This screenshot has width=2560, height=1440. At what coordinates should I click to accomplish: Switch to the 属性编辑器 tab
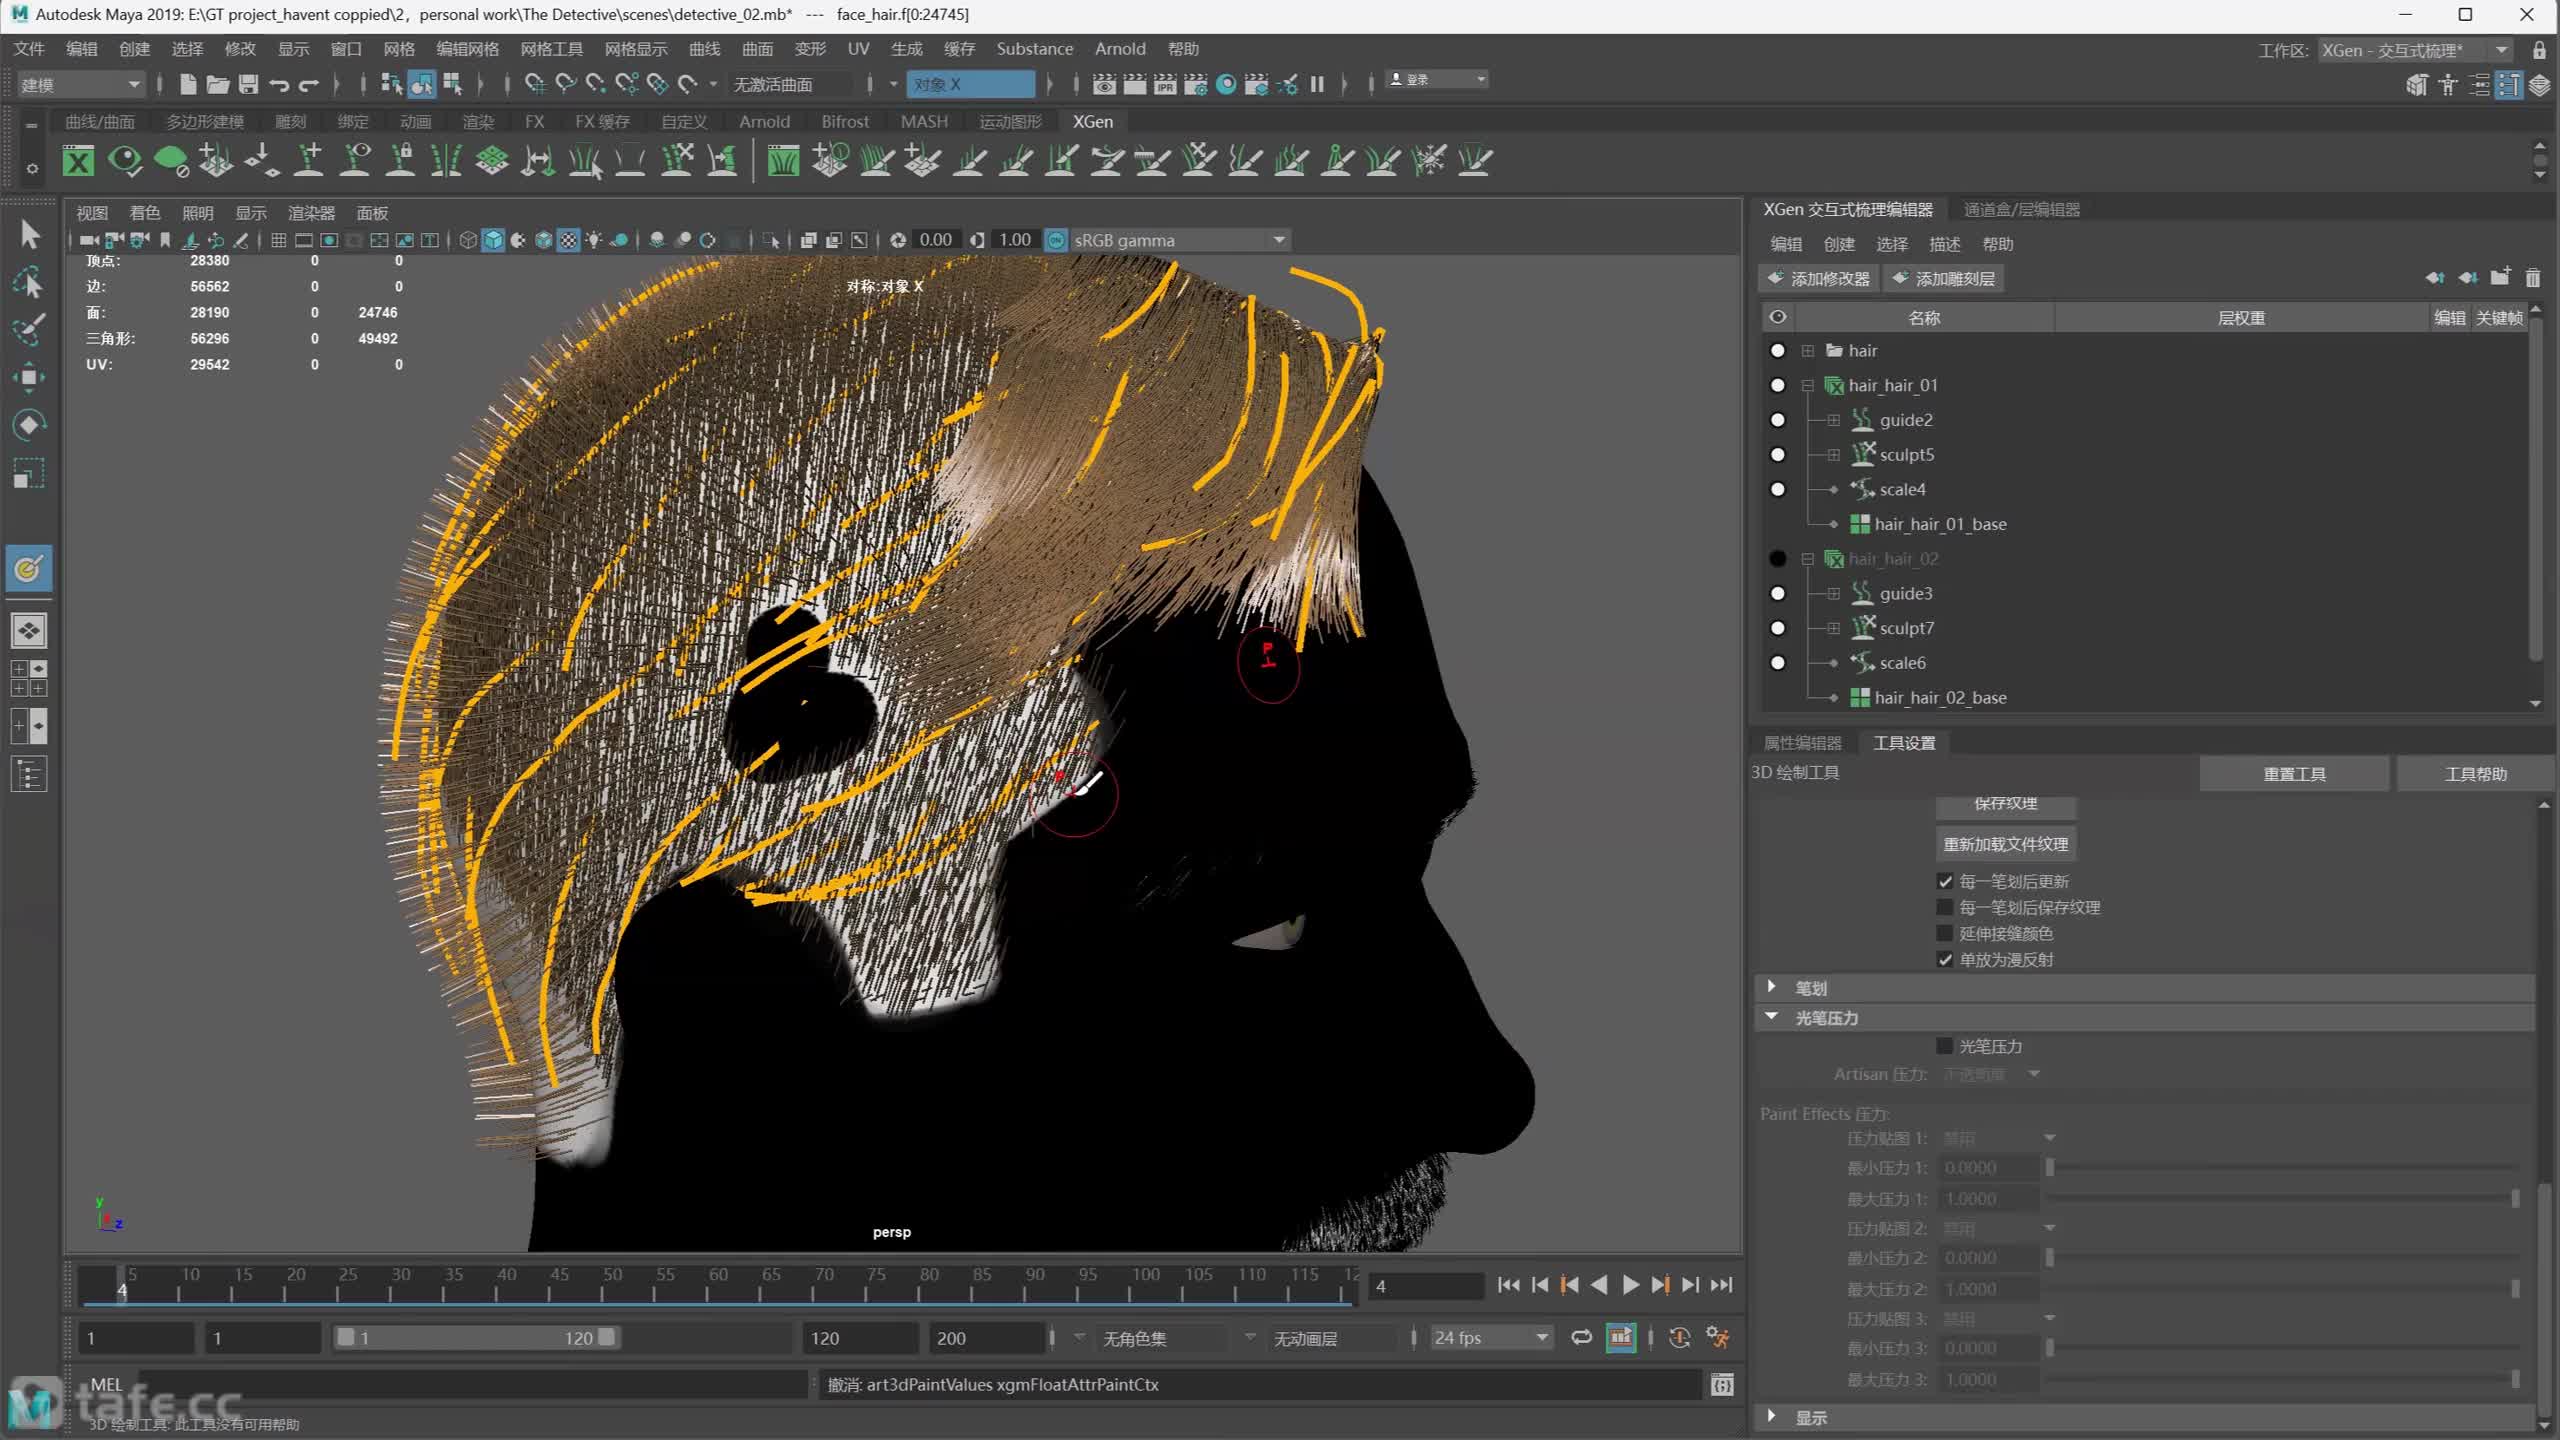pos(1802,742)
